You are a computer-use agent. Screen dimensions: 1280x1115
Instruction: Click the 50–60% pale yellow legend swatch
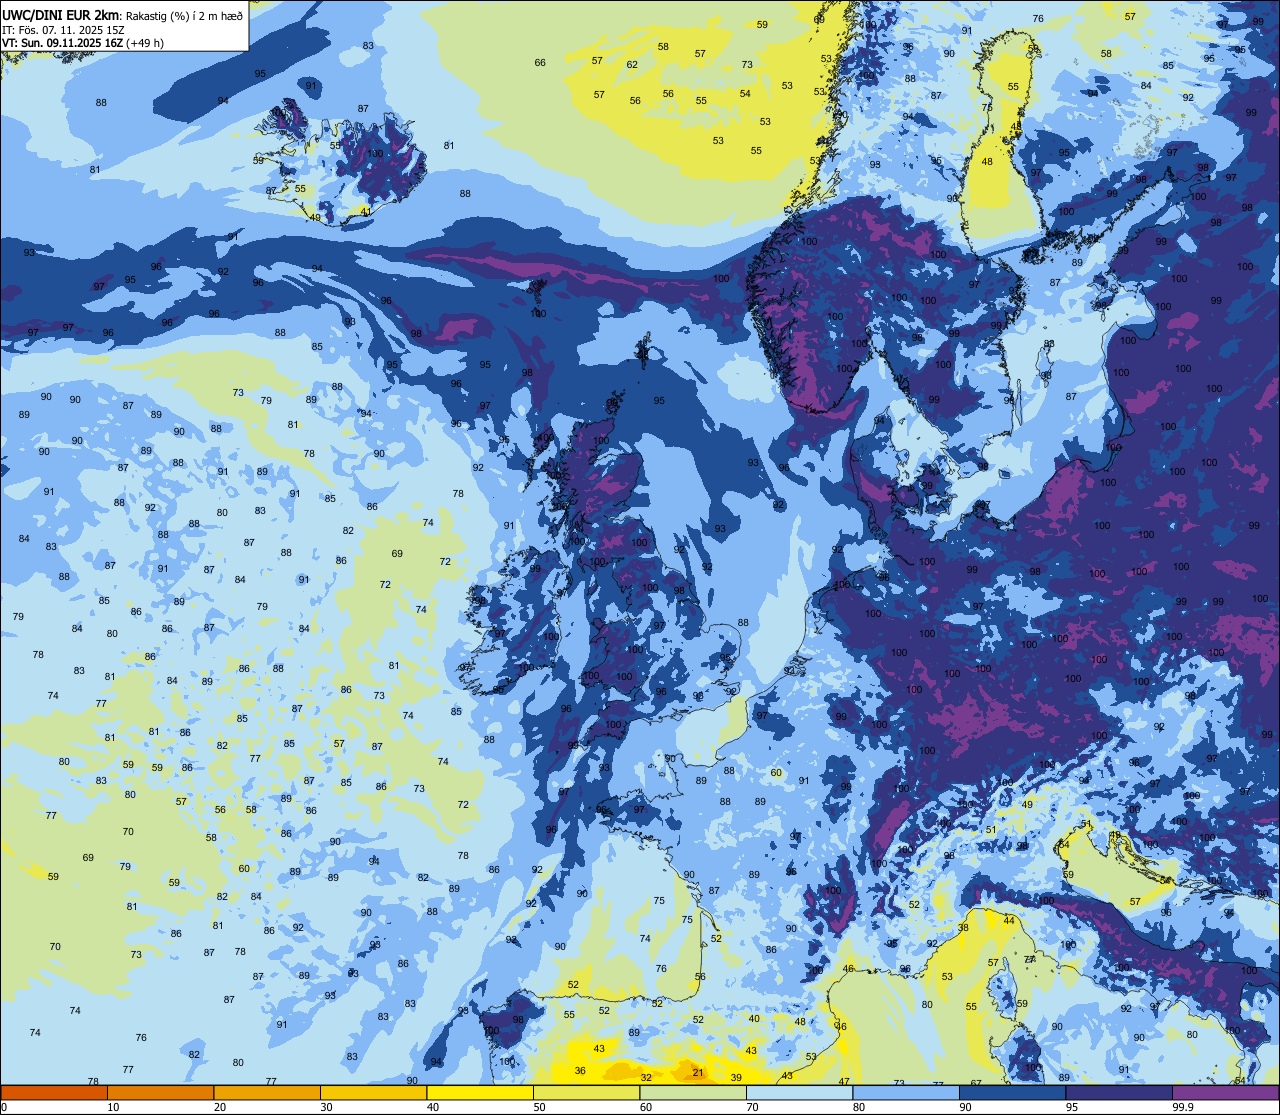click(586, 1092)
